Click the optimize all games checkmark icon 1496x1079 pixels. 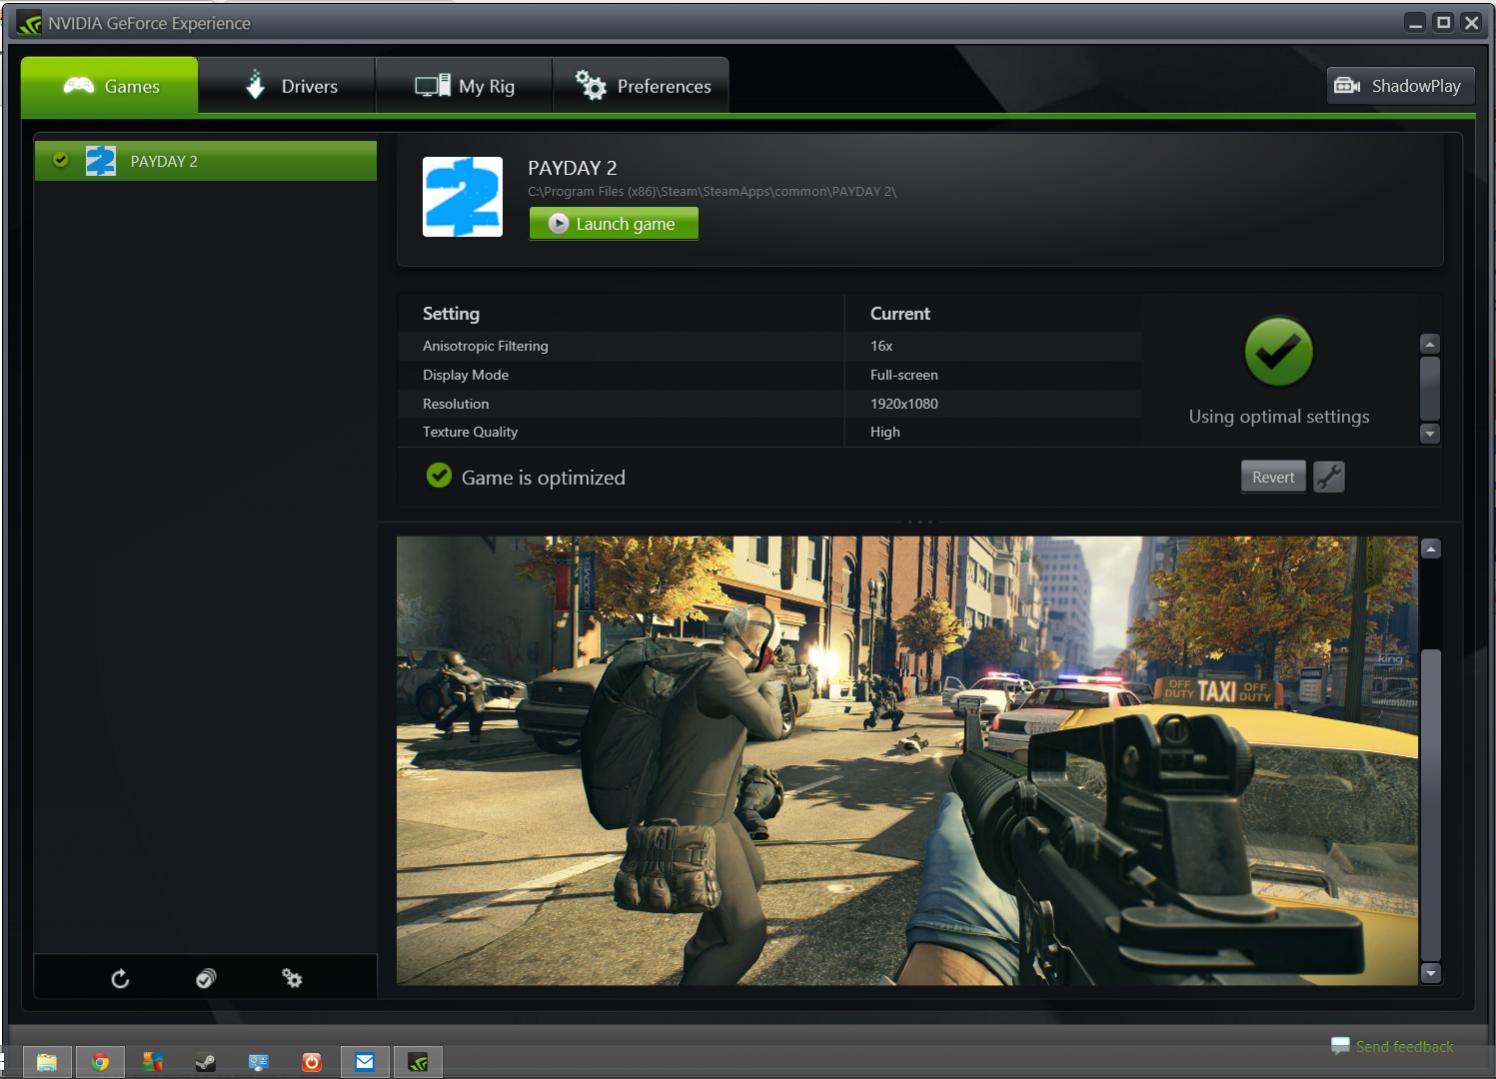point(206,978)
